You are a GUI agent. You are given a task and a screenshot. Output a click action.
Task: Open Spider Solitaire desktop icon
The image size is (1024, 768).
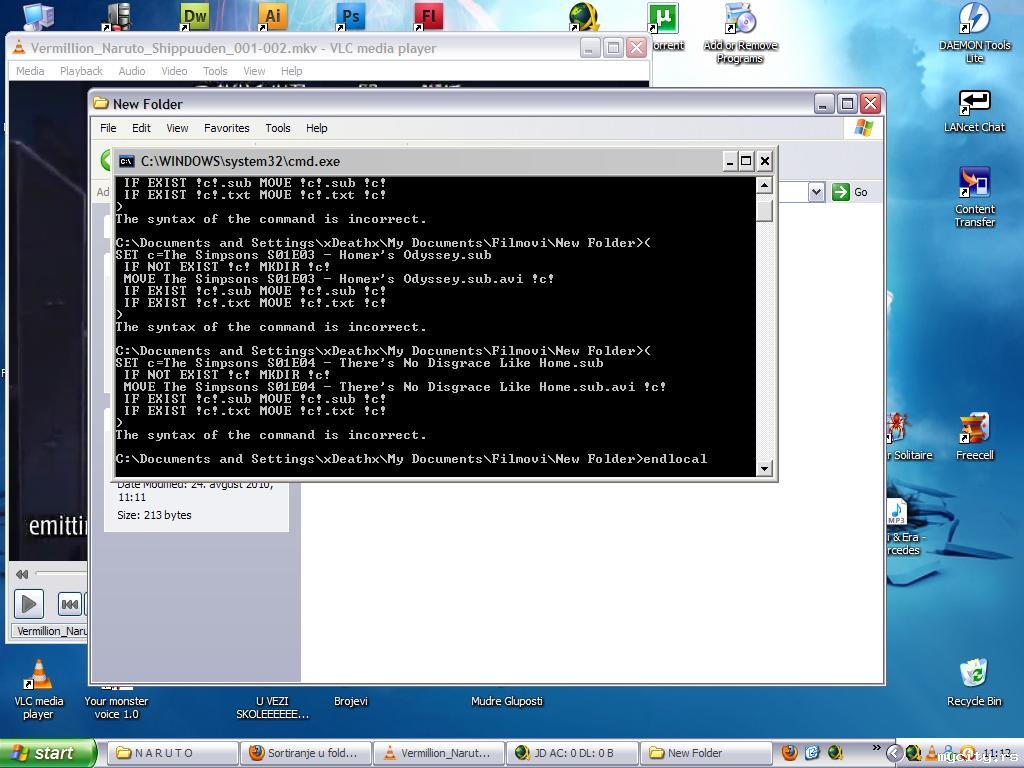[899, 426]
